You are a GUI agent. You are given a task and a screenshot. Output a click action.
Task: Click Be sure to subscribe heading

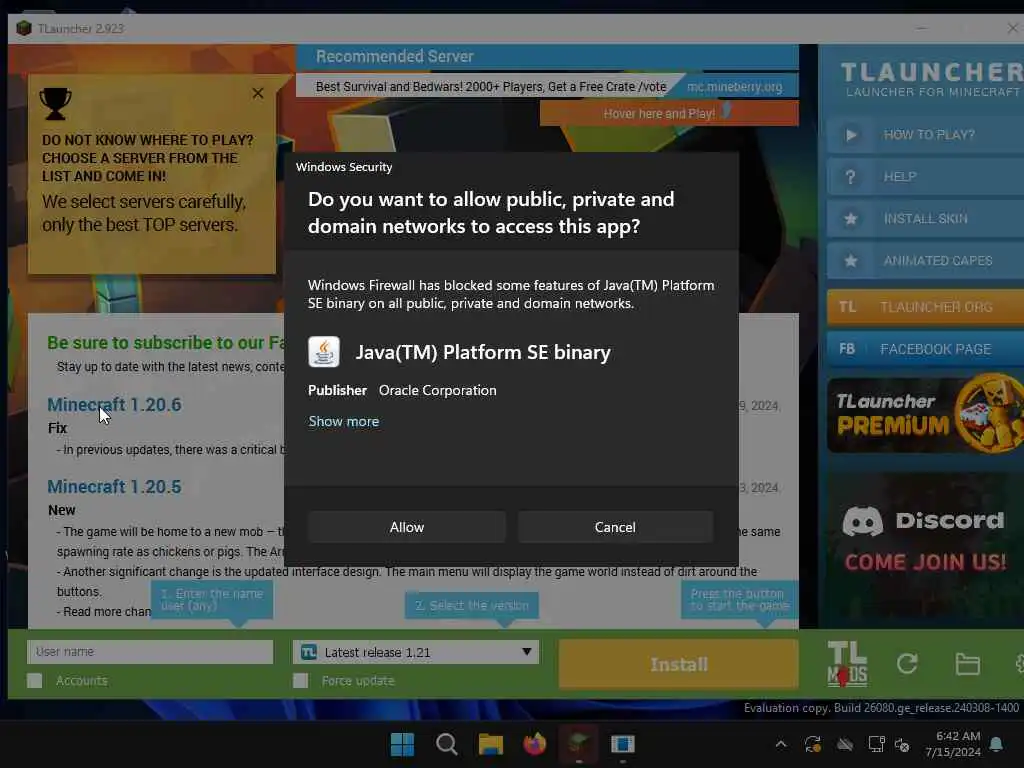(165, 343)
